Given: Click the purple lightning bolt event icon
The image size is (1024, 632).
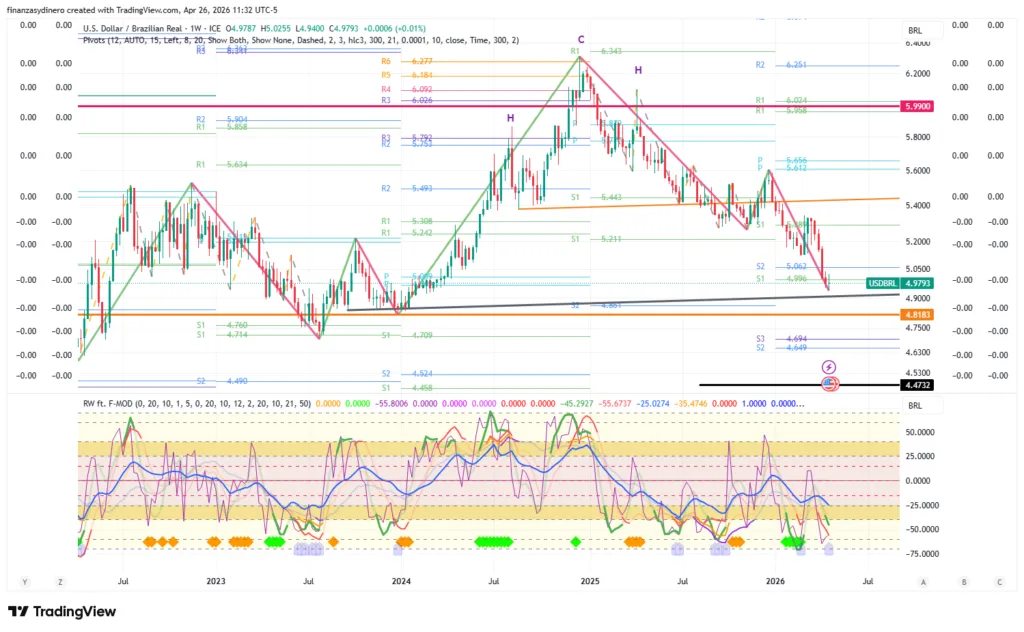Looking at the screenshot, I should click(828, 368).
